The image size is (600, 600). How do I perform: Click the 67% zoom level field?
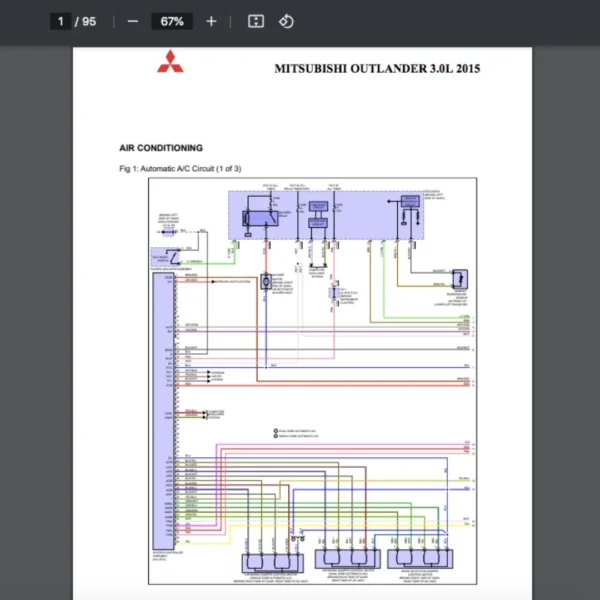171,21
